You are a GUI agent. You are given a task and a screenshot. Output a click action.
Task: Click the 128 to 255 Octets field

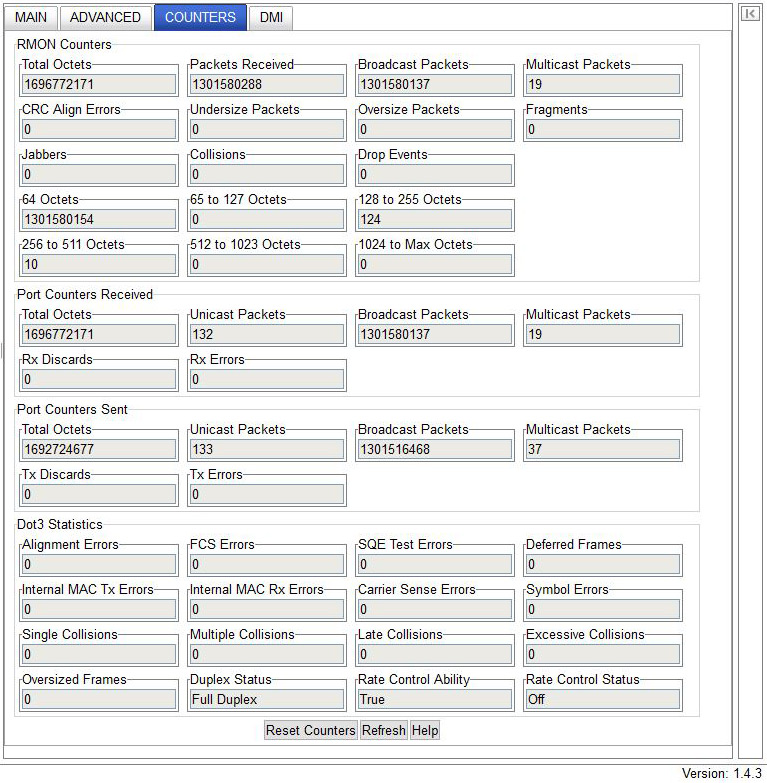tap(435, 219)
